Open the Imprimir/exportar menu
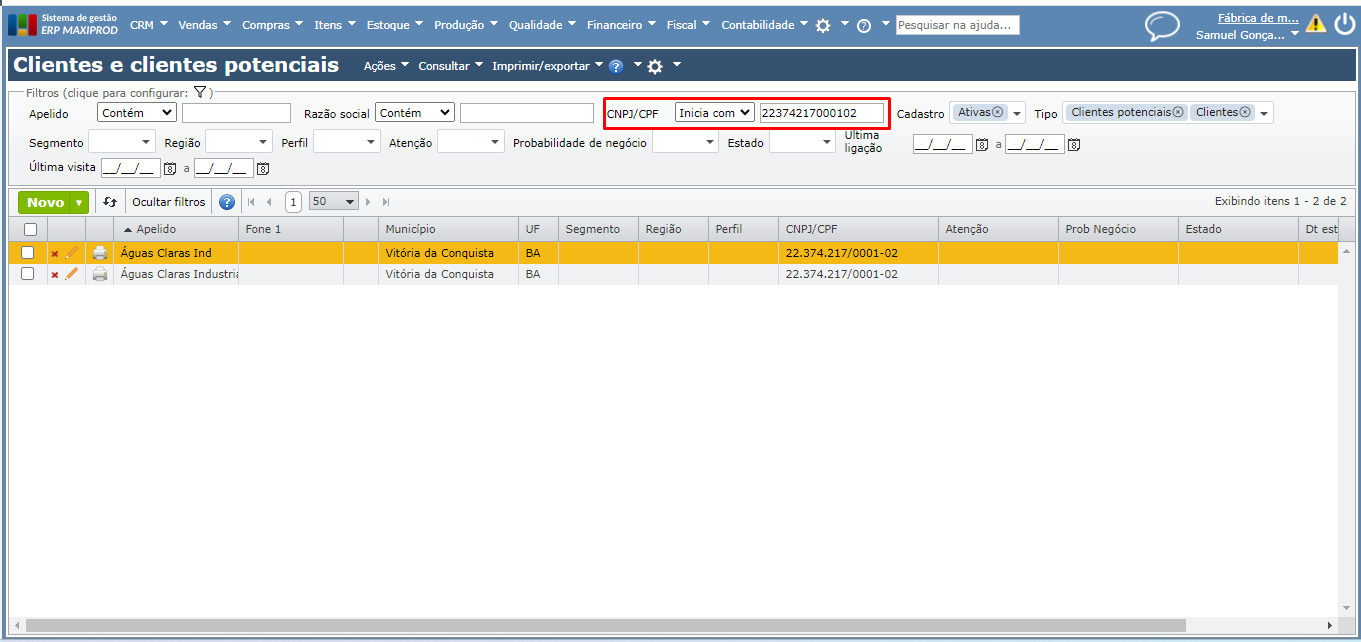Viewport: 1361px width, 642px height. coord(547,66)
